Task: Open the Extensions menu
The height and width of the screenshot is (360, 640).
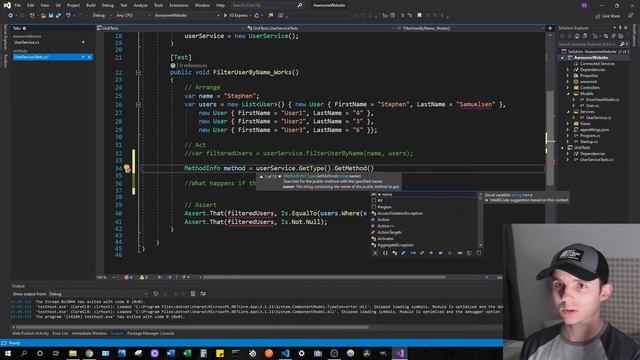Action: click(x=179, y=5)
